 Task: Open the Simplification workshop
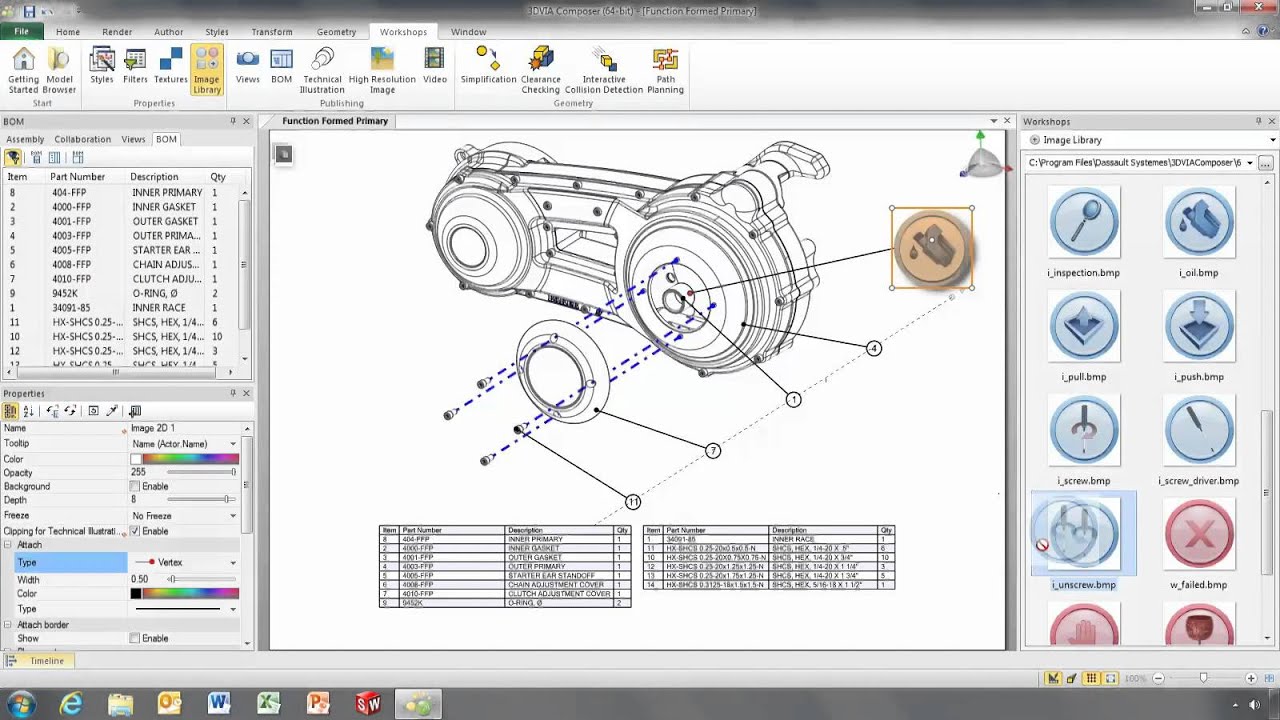pyautogui.click(x=488, y=66)
